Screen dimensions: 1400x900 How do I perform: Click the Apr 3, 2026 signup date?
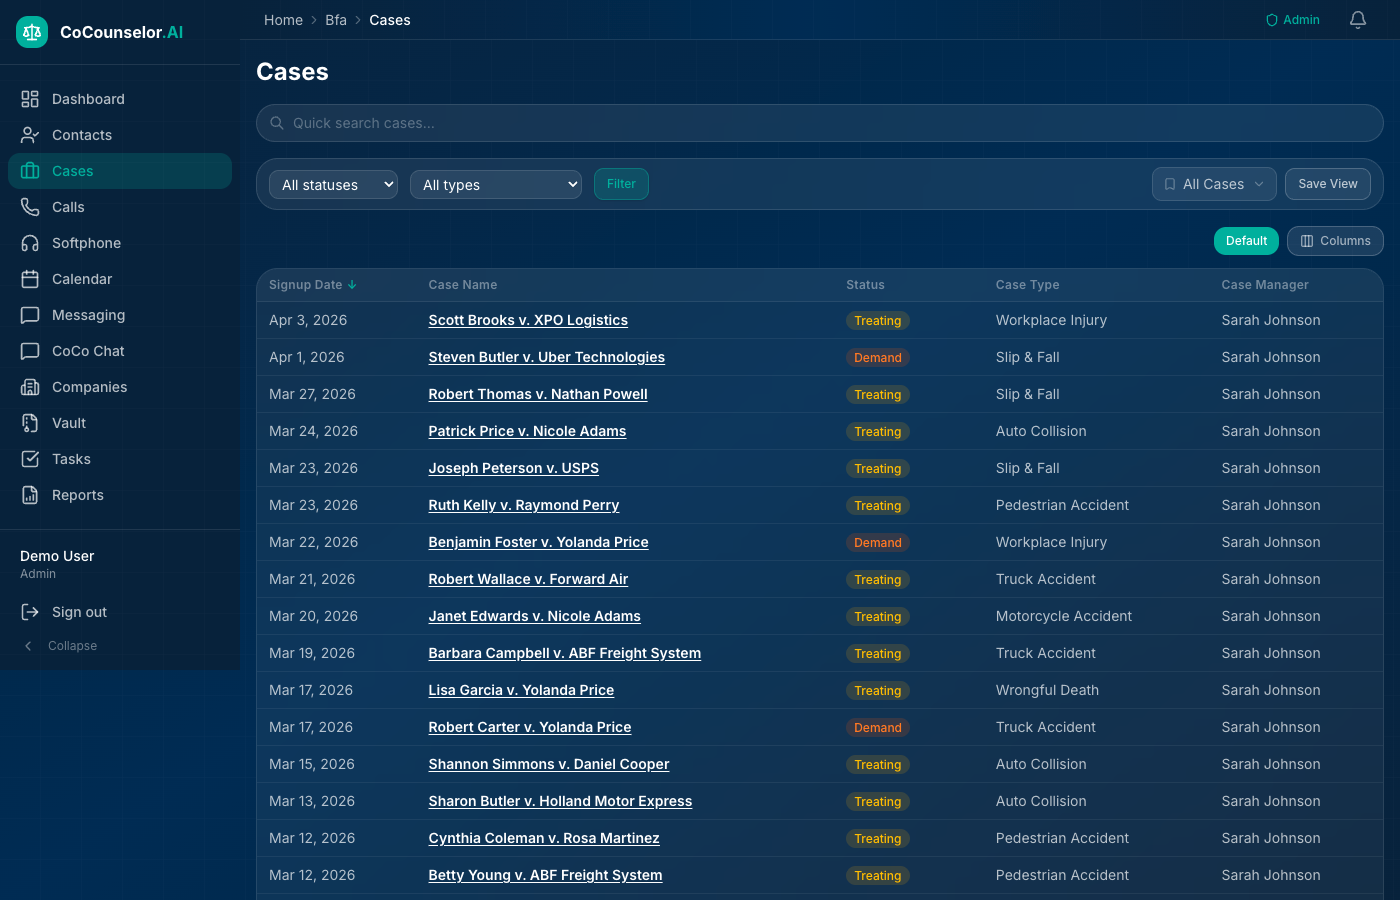pyautogui.click(x=308, y=320)
